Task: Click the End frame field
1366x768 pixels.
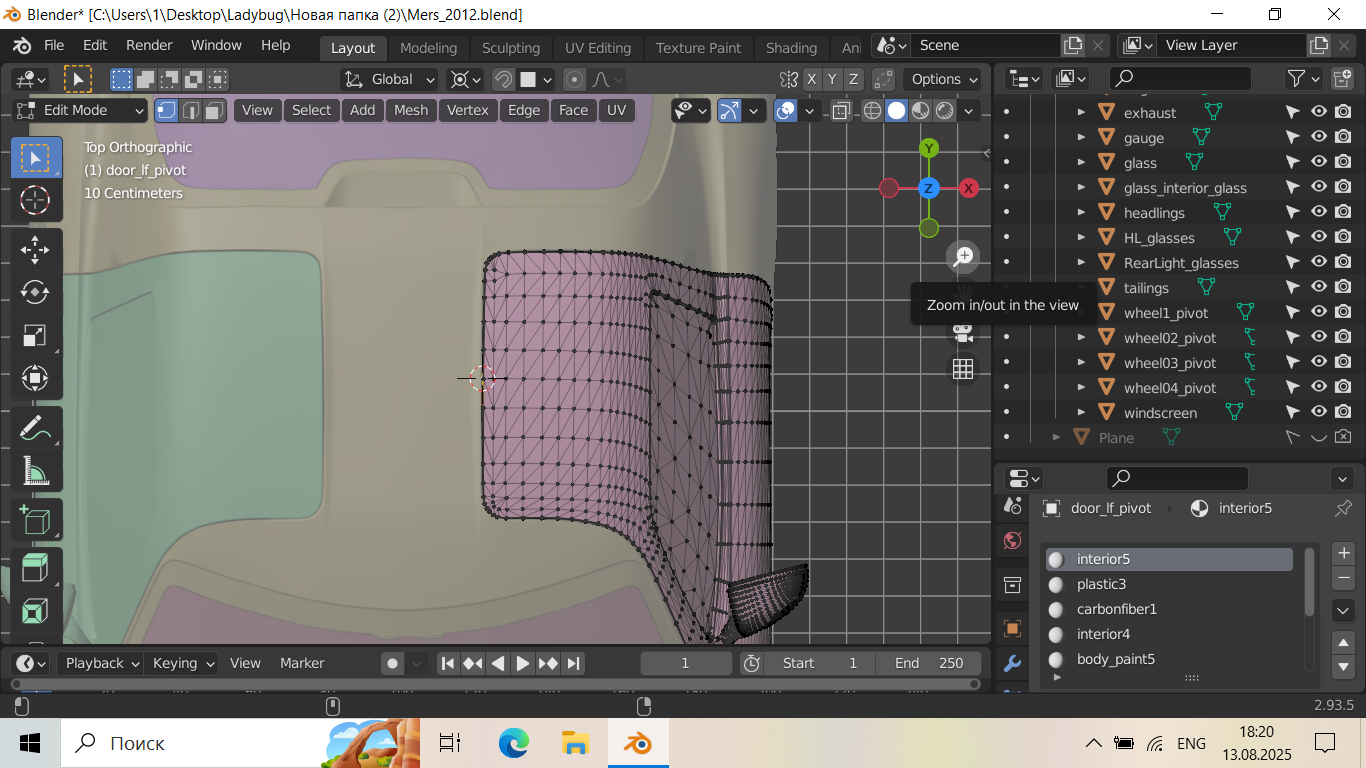Action: (928, 663)
